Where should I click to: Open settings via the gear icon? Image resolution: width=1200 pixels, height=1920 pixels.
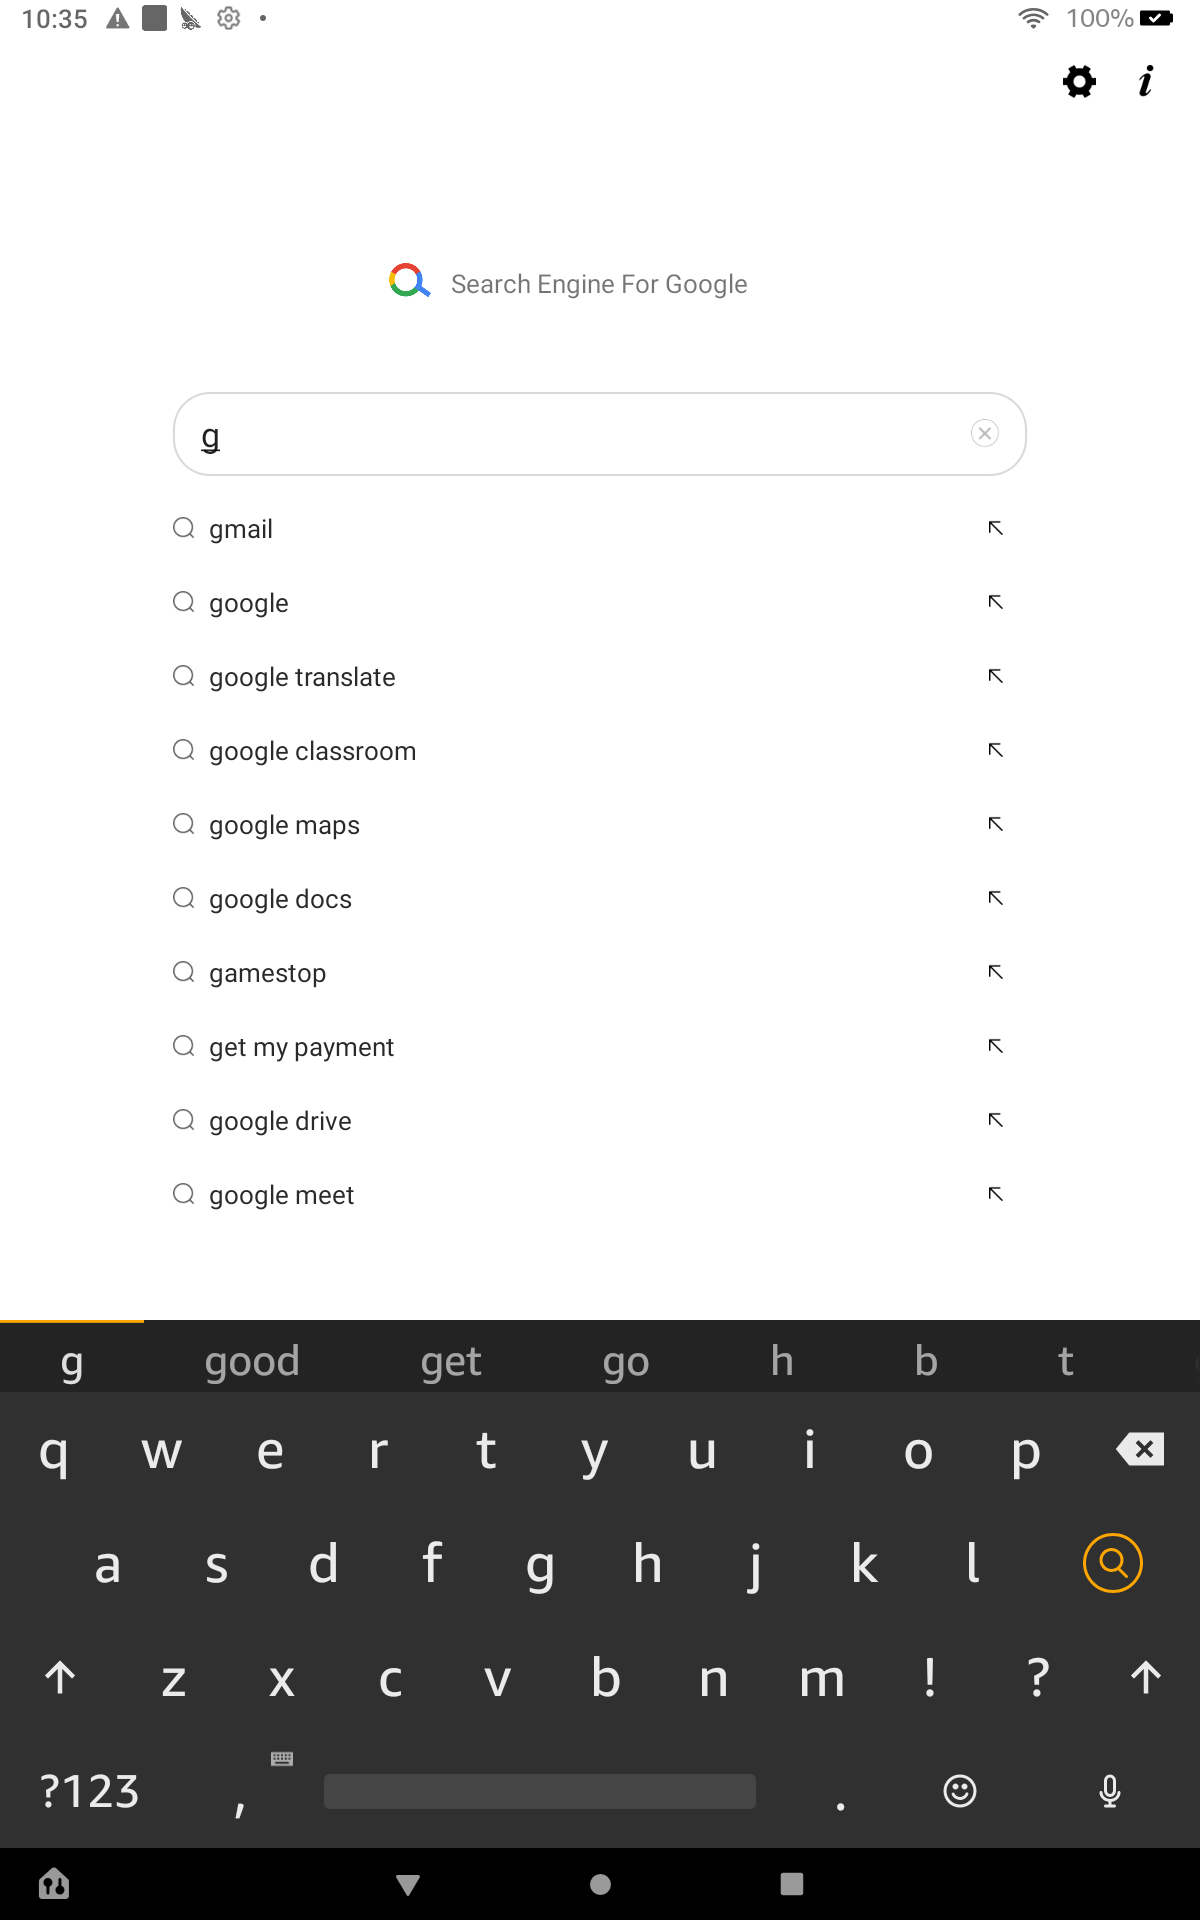[x=1078, y=81]
